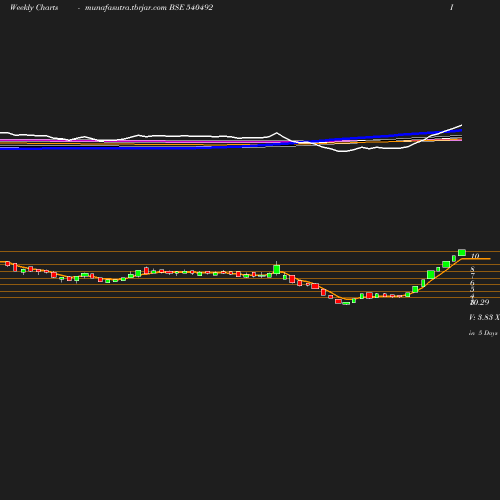Click "munafasutra.tbrjar.com BSE 540492" header text
500x500 pixels.
[149, 8]
